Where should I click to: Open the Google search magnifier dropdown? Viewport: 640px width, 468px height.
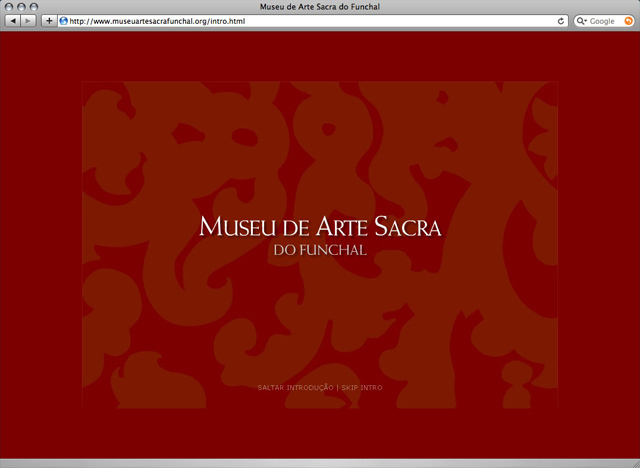coord(581,21)
